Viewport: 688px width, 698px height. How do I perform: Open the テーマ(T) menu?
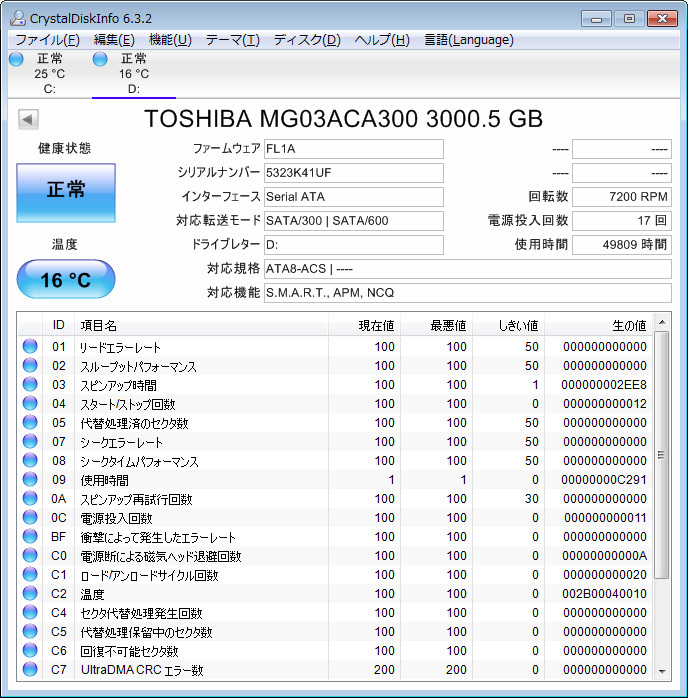(x=232, y=40)
